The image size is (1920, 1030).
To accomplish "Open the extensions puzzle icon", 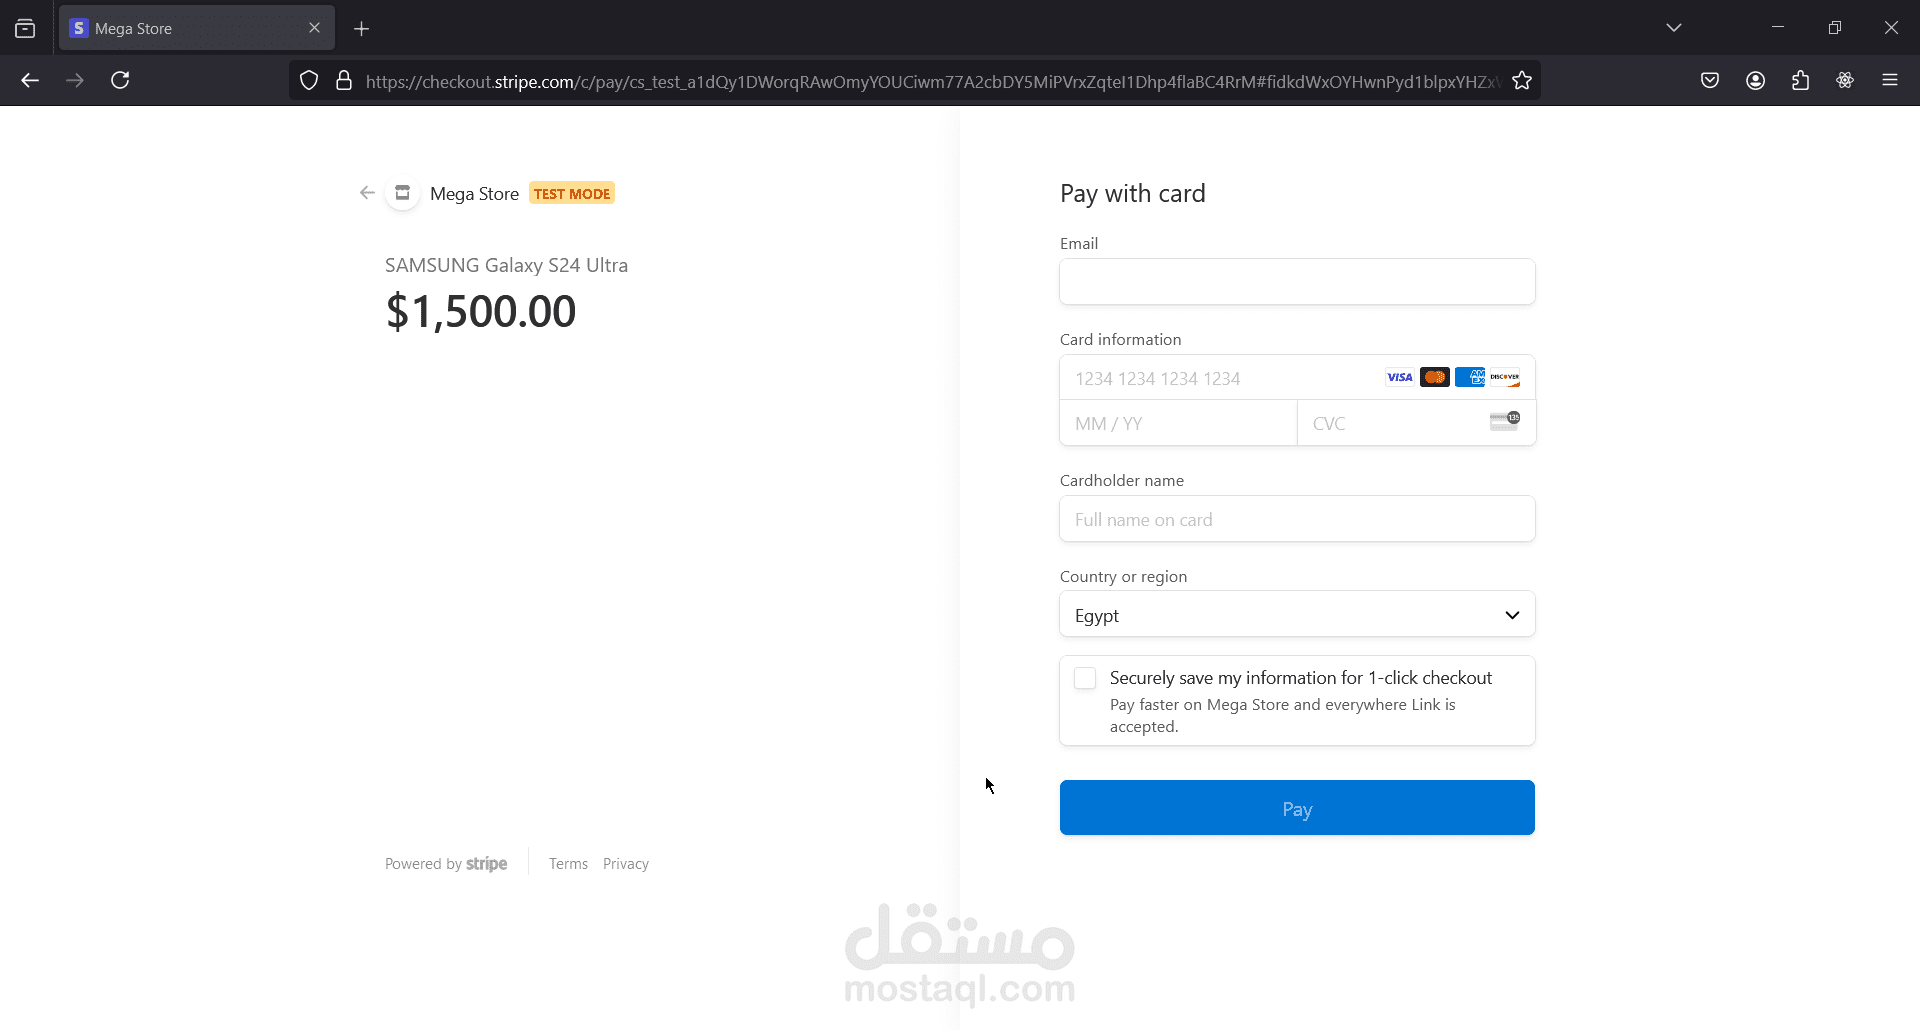I will (1800, 81).
